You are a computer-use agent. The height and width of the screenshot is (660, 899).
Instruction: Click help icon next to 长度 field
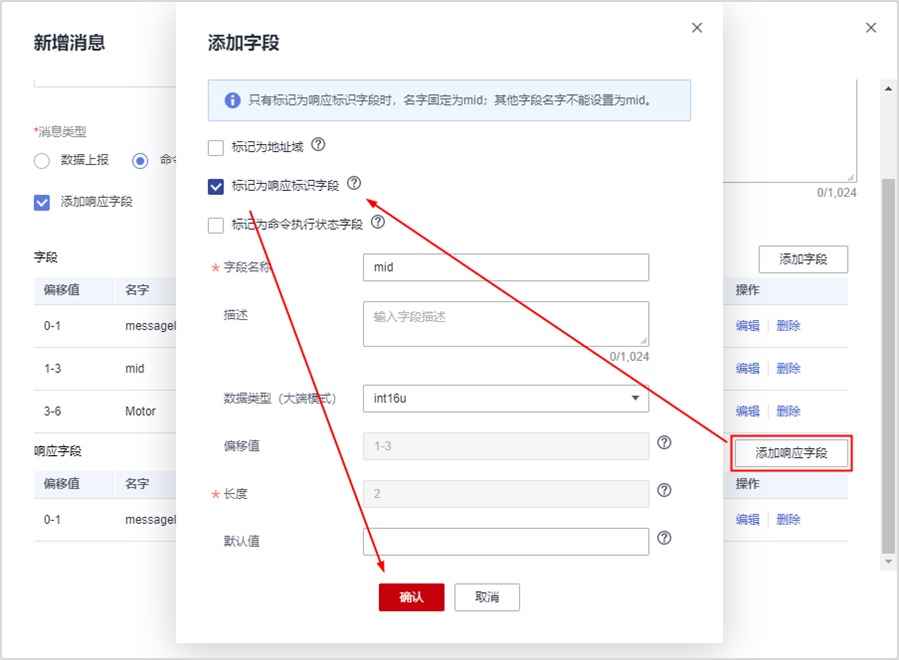664,491
